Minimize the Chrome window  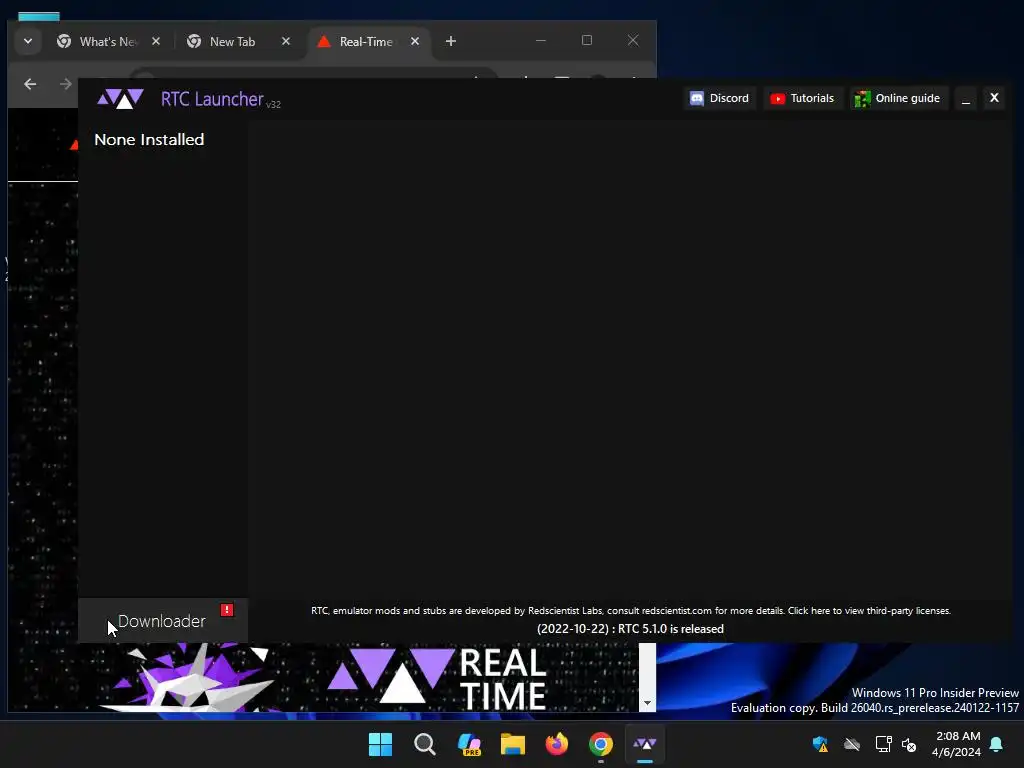coord(541,40)
